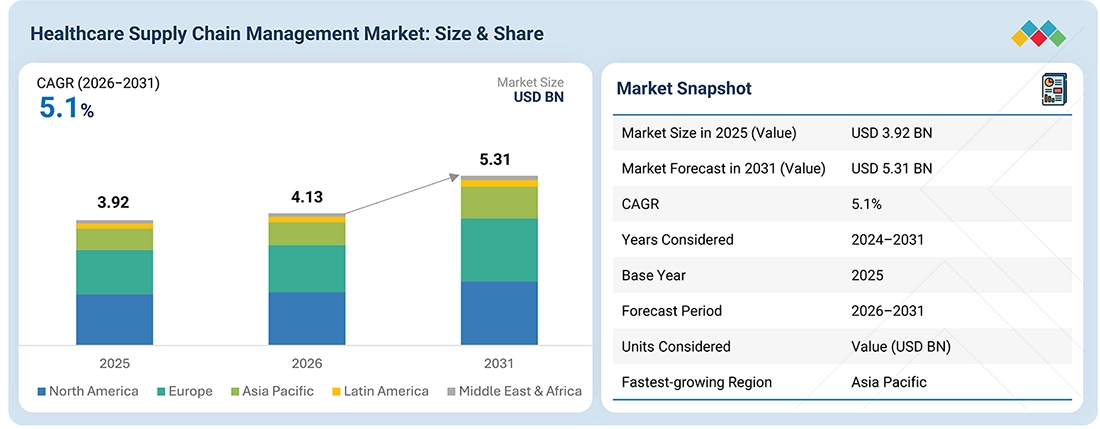Click the North America segment of 2026 bar
This screenshot has height=429, width=1100.
pos(307,318)
